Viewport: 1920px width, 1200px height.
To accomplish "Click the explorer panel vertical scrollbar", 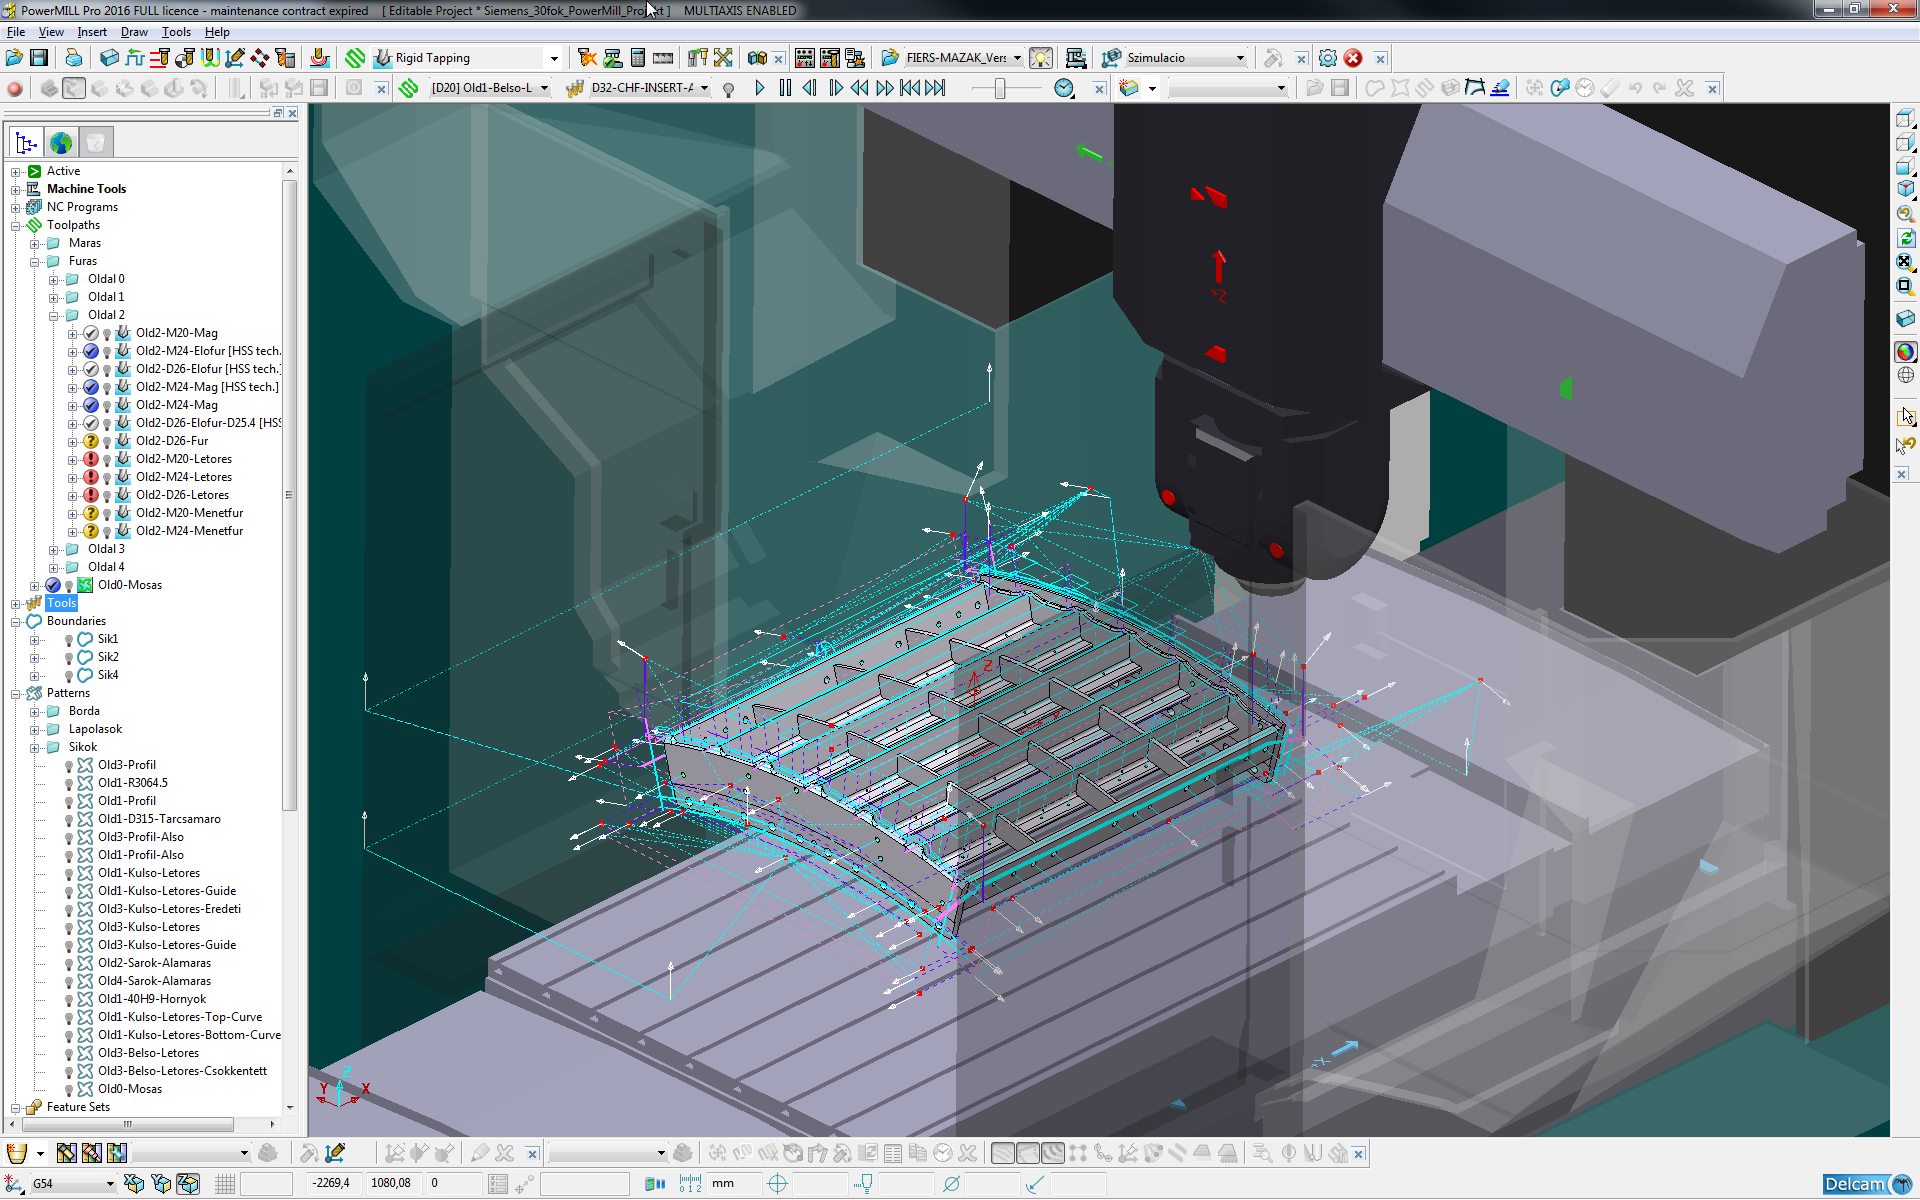I will pyautogui.click(x=290, y=495).
